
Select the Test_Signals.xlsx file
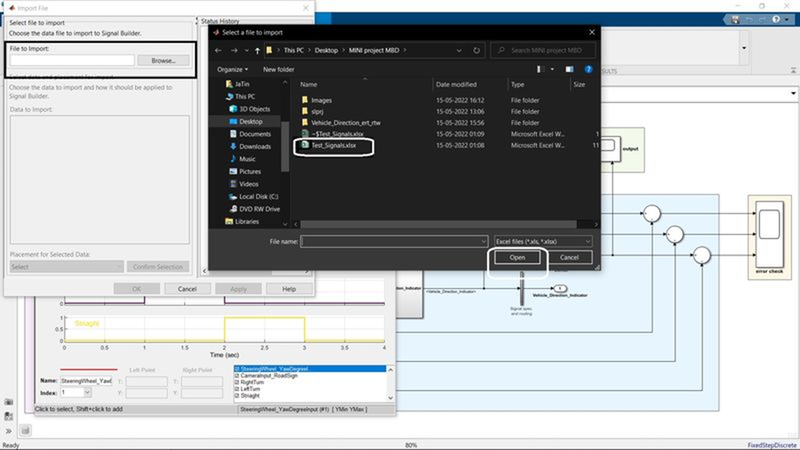334,145
